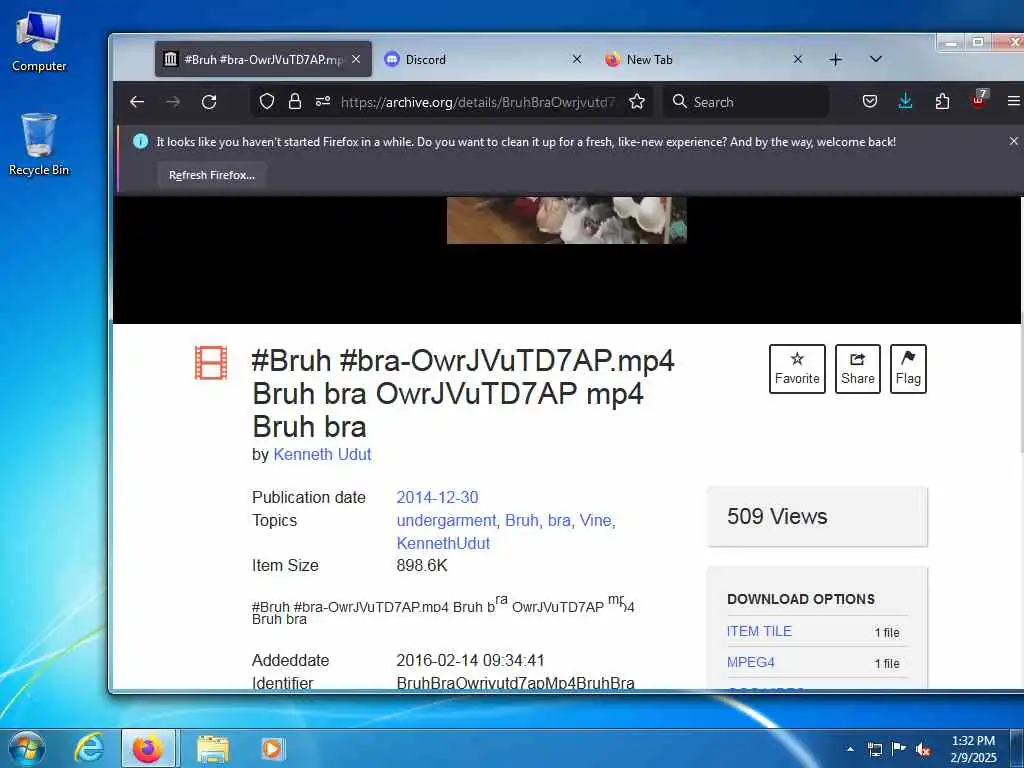
Task: Reload the page with the refresh icon
Action: point(209,102)
